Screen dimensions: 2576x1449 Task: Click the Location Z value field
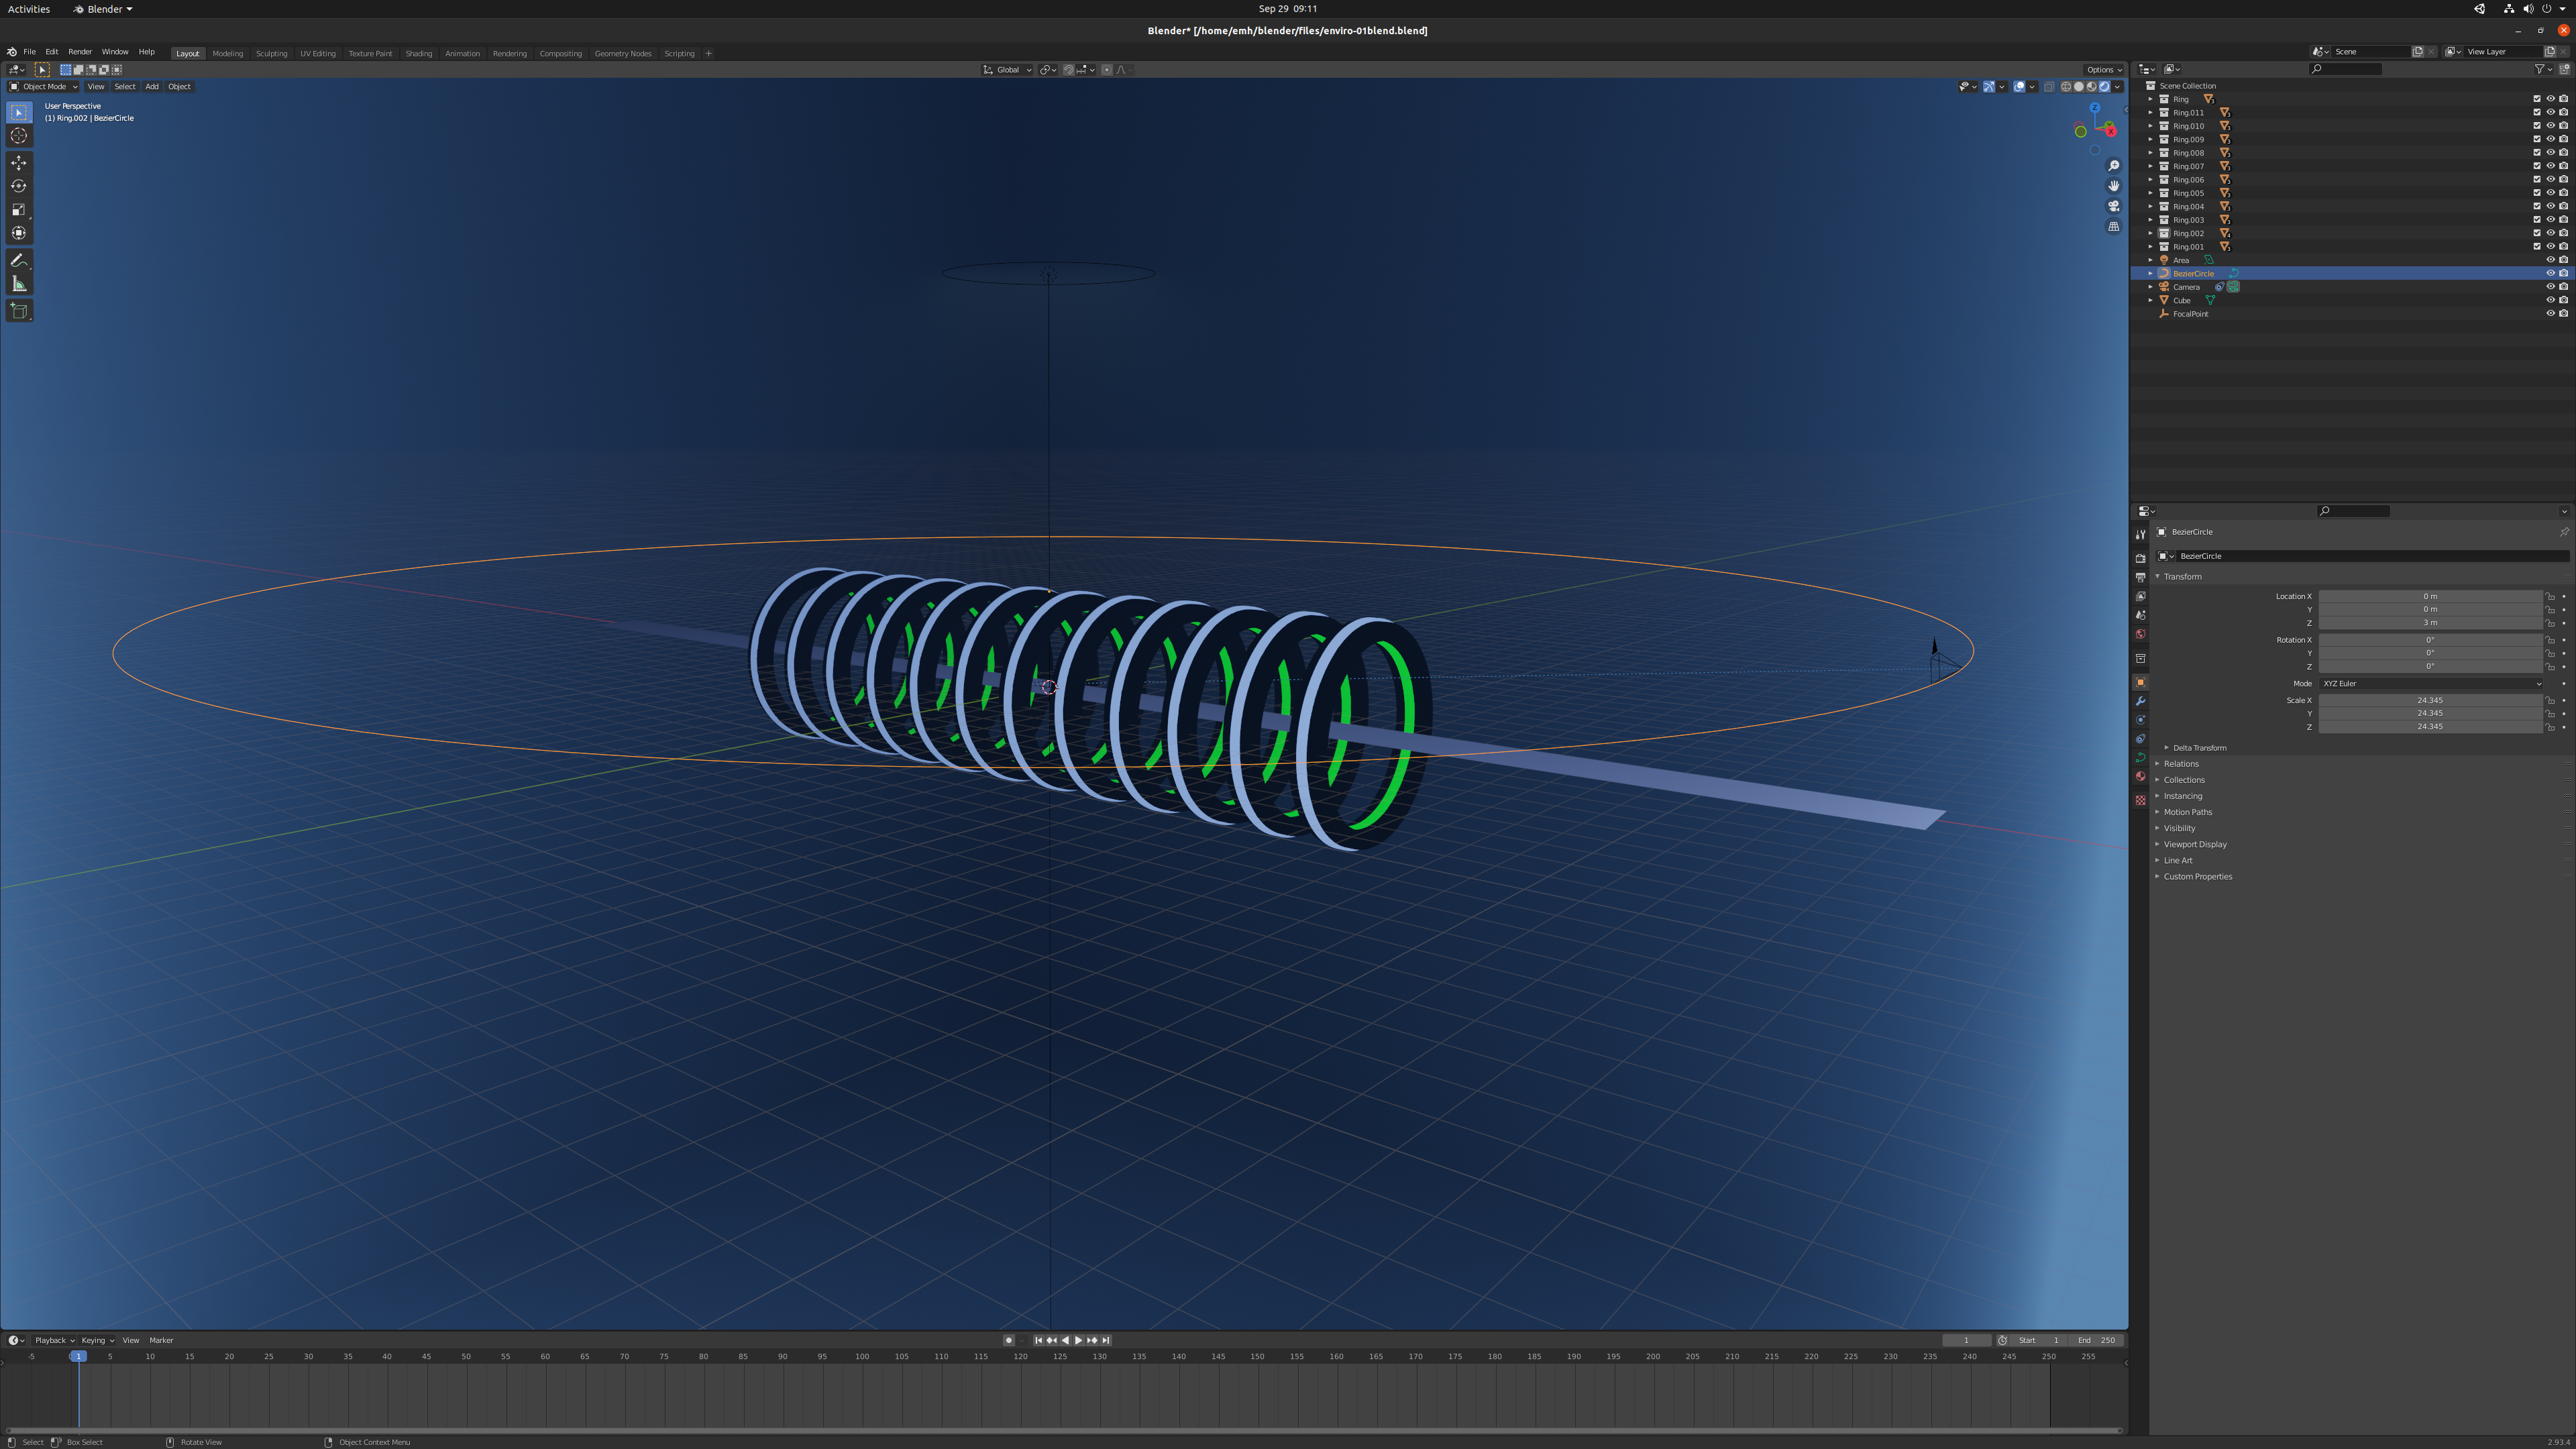click(2430, 622)
